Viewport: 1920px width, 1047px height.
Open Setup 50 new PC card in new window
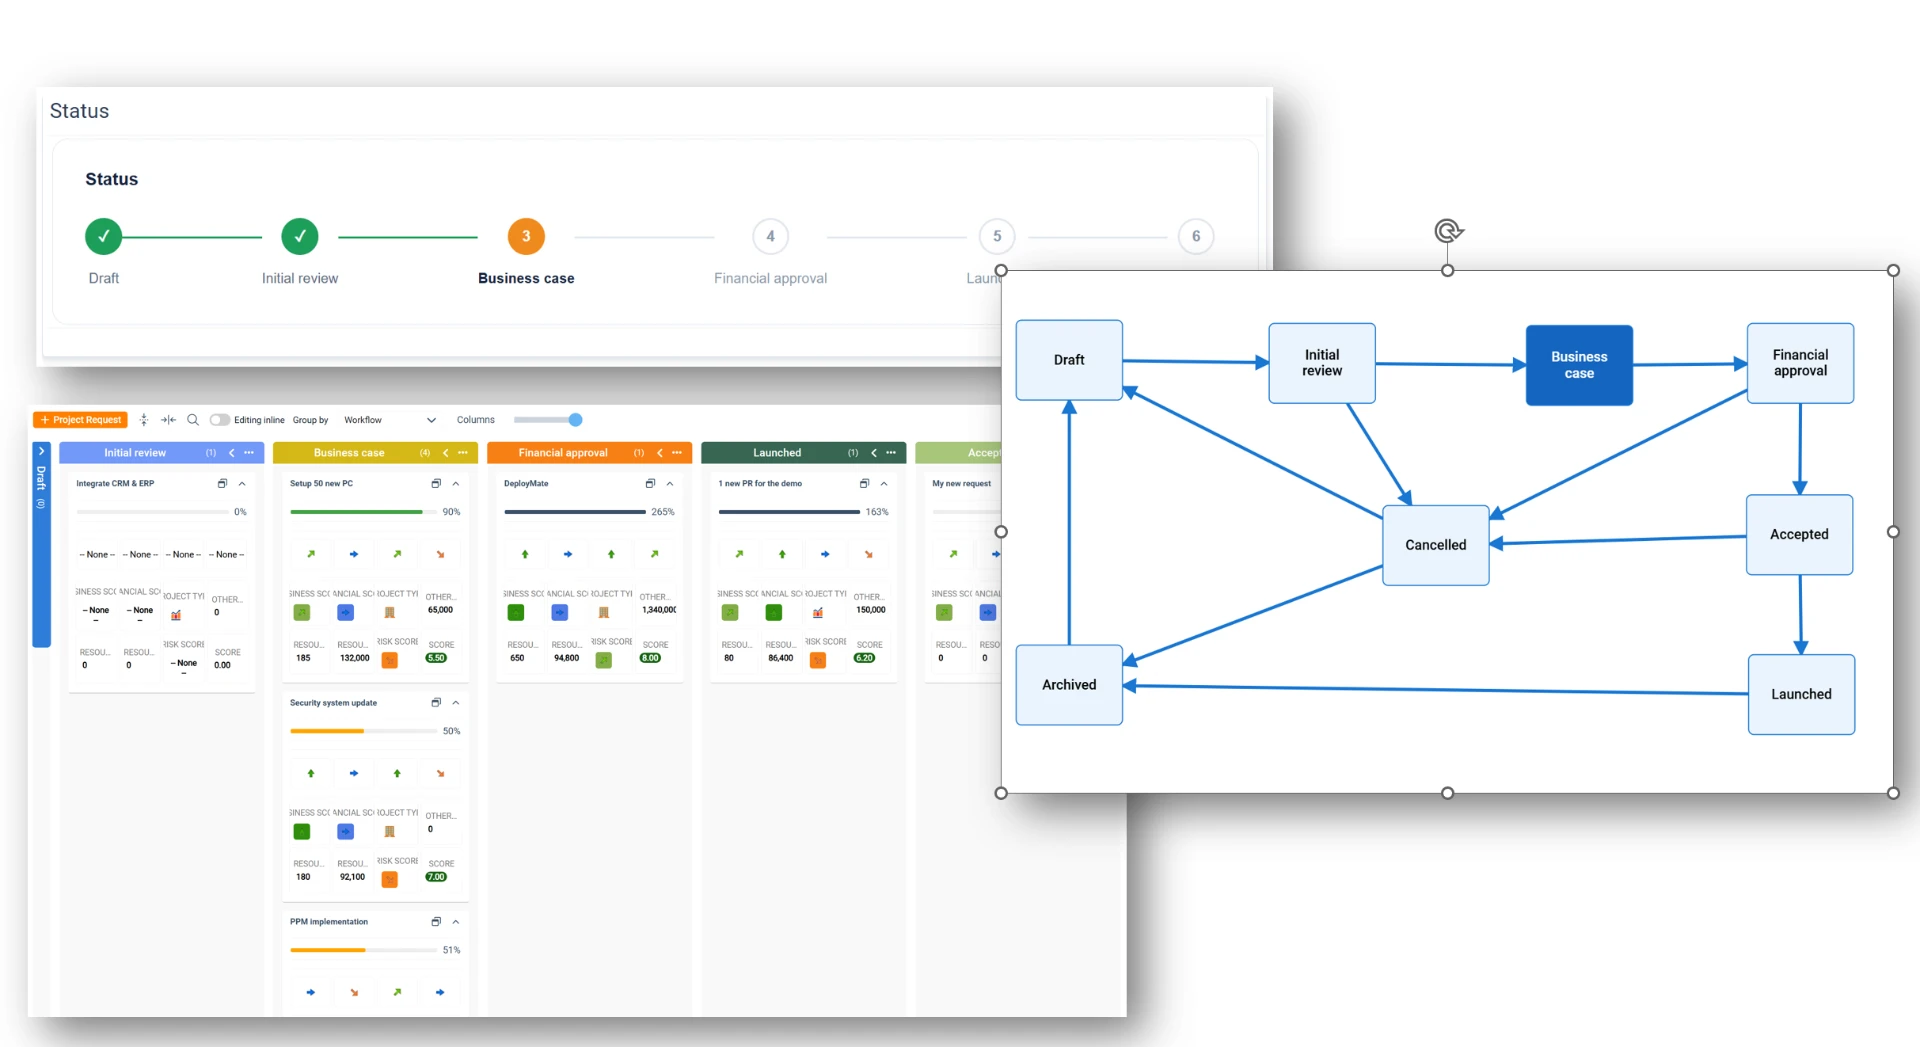point(436,483)
